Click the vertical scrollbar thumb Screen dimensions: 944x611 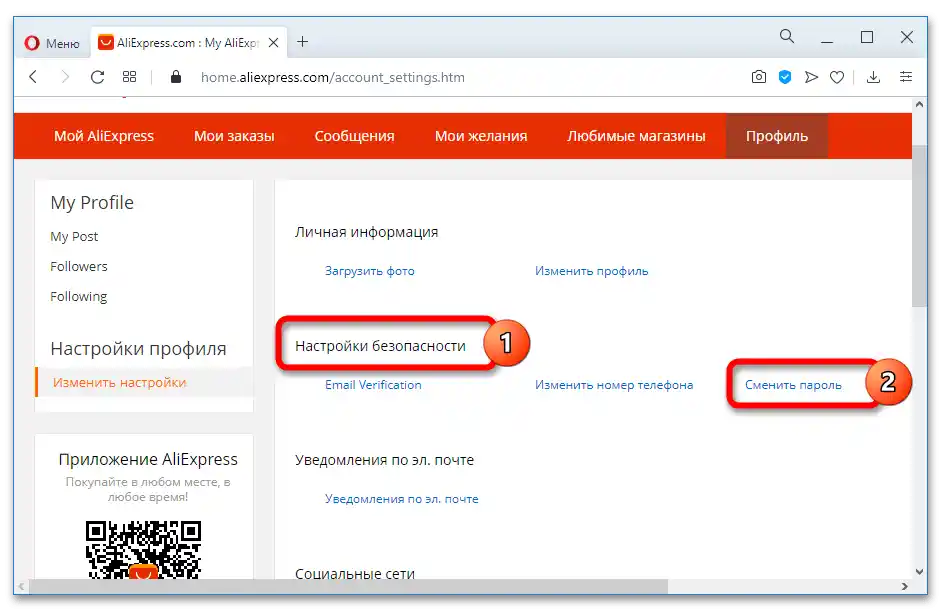click(x=919, y=226)
